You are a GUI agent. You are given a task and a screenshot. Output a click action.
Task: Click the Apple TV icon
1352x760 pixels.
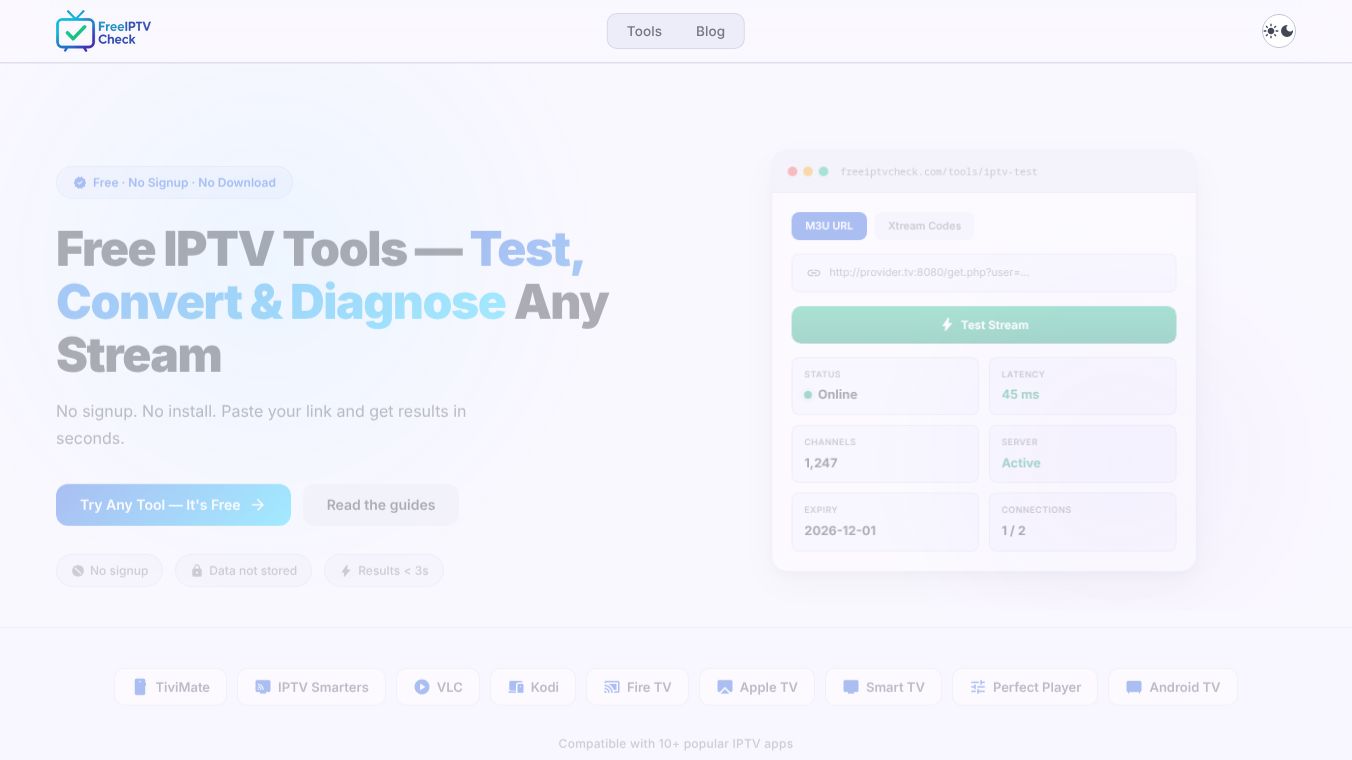(725, 687)
